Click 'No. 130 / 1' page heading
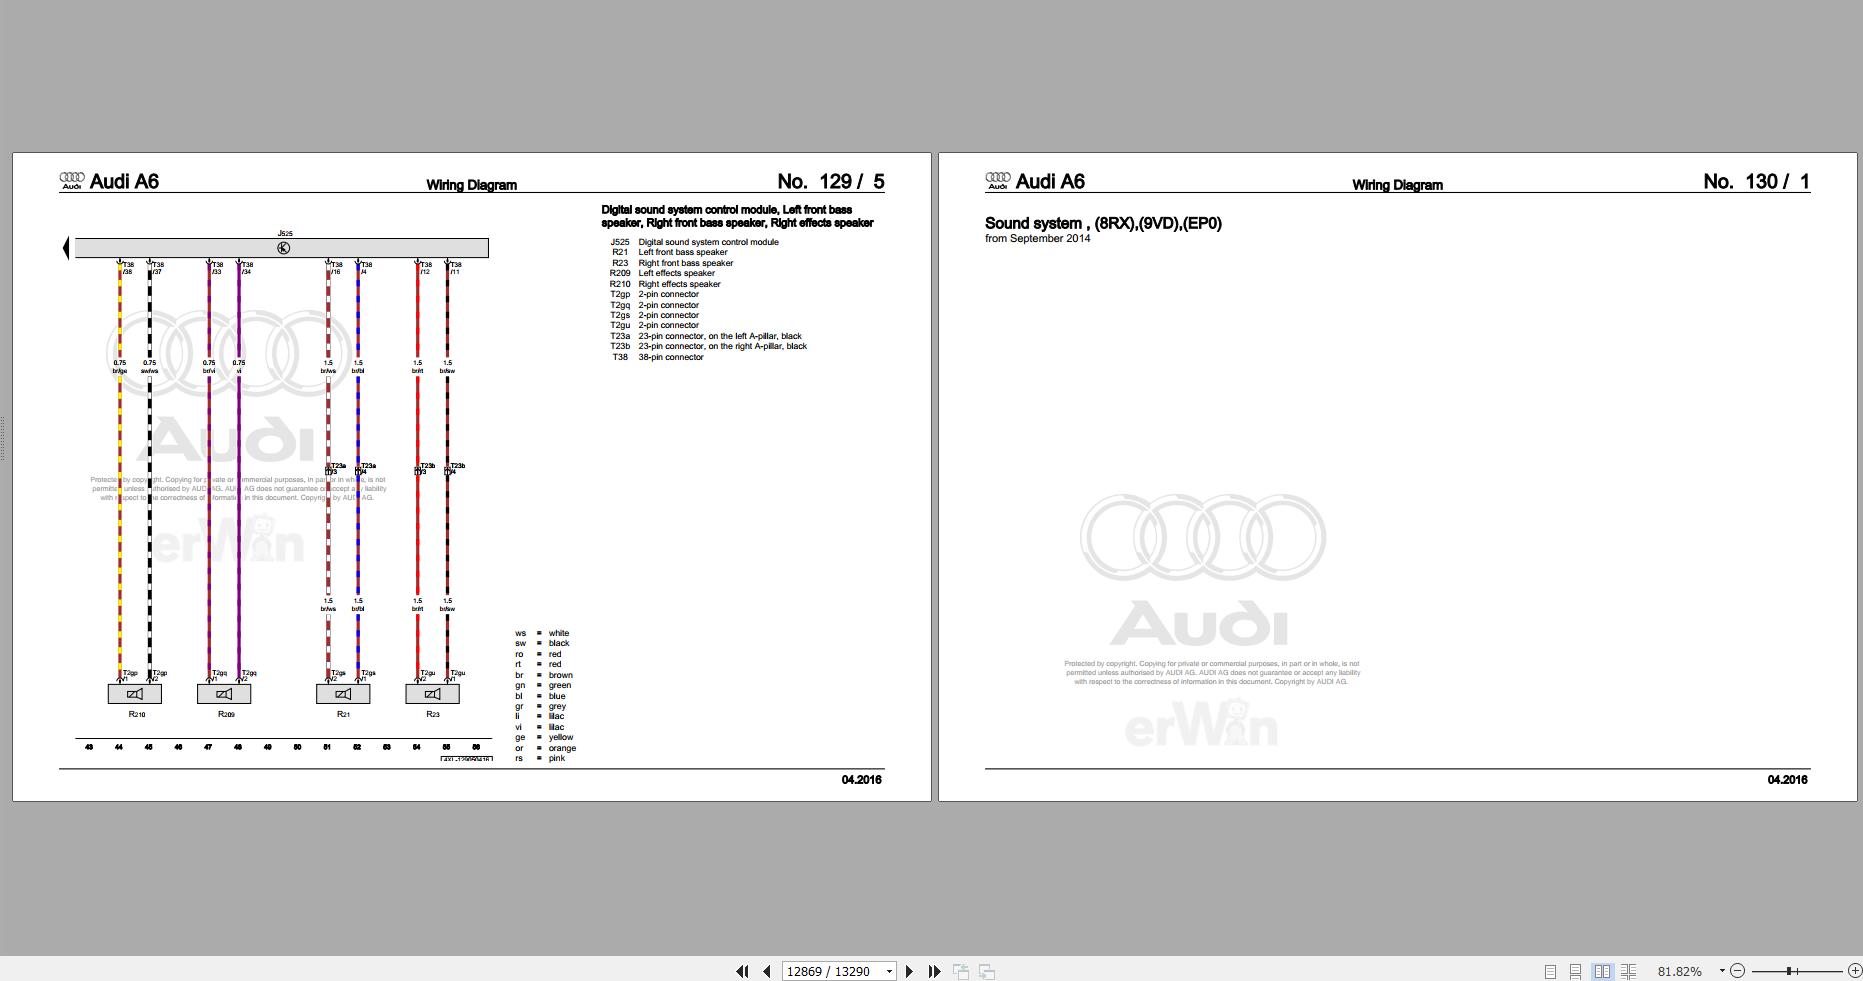This screenshot has width=1863, height=981. (x=1757, y=181)
